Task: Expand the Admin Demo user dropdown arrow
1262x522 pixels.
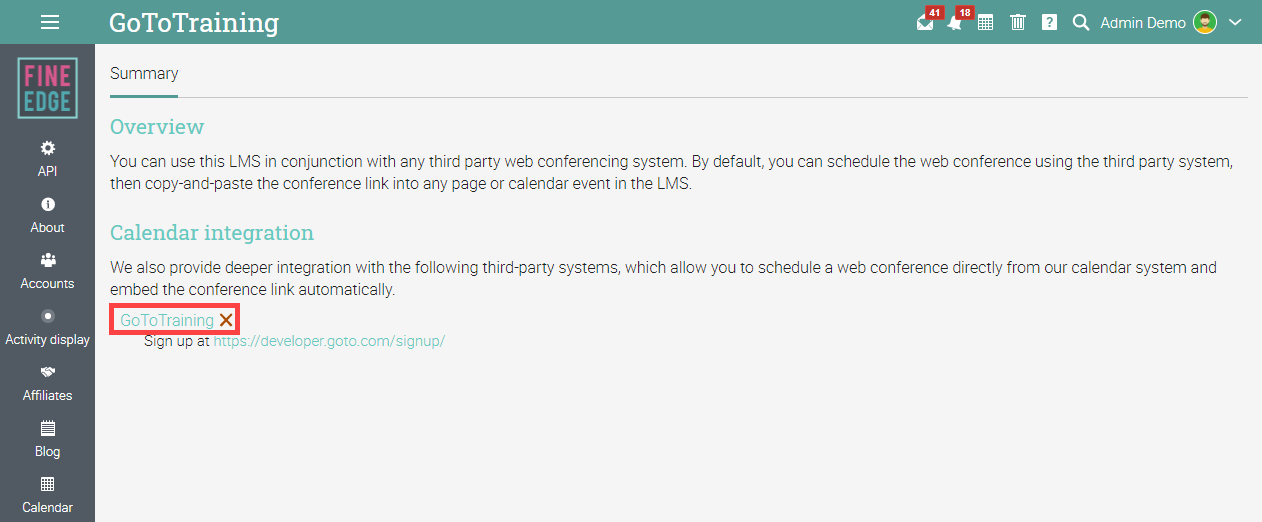Action: 1235,22
